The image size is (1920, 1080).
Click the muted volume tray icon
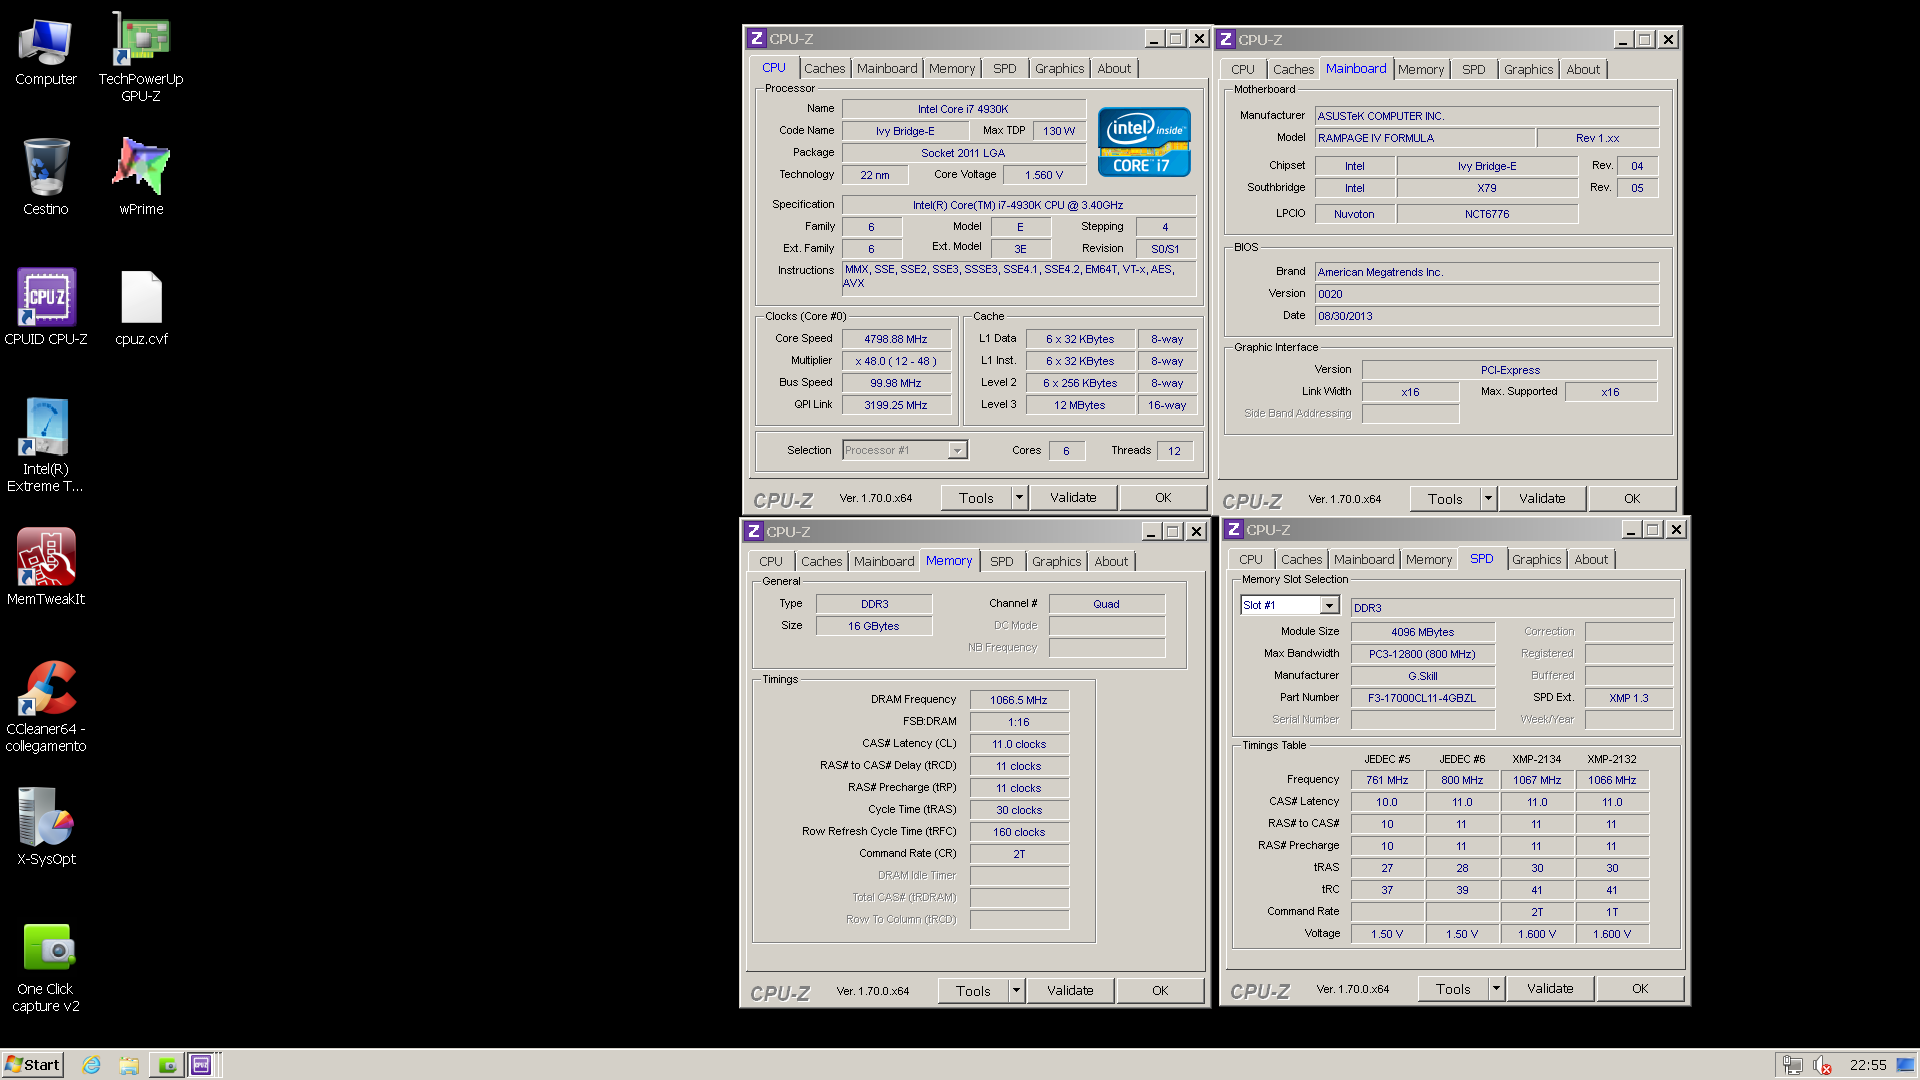point(1822,1065)
